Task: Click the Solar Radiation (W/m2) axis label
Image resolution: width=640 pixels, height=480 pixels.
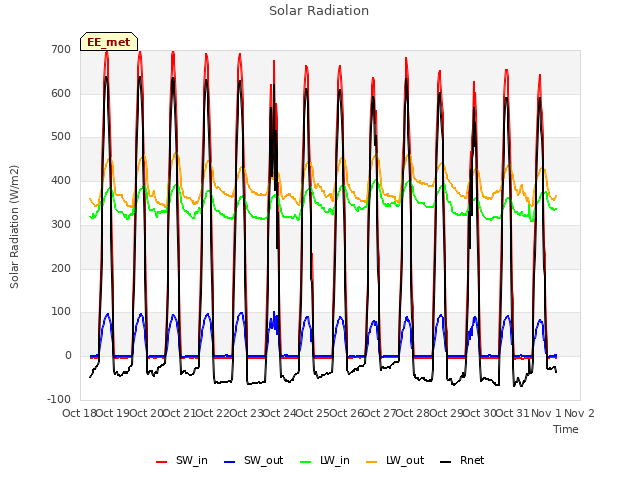Action: tap(14, 227)
